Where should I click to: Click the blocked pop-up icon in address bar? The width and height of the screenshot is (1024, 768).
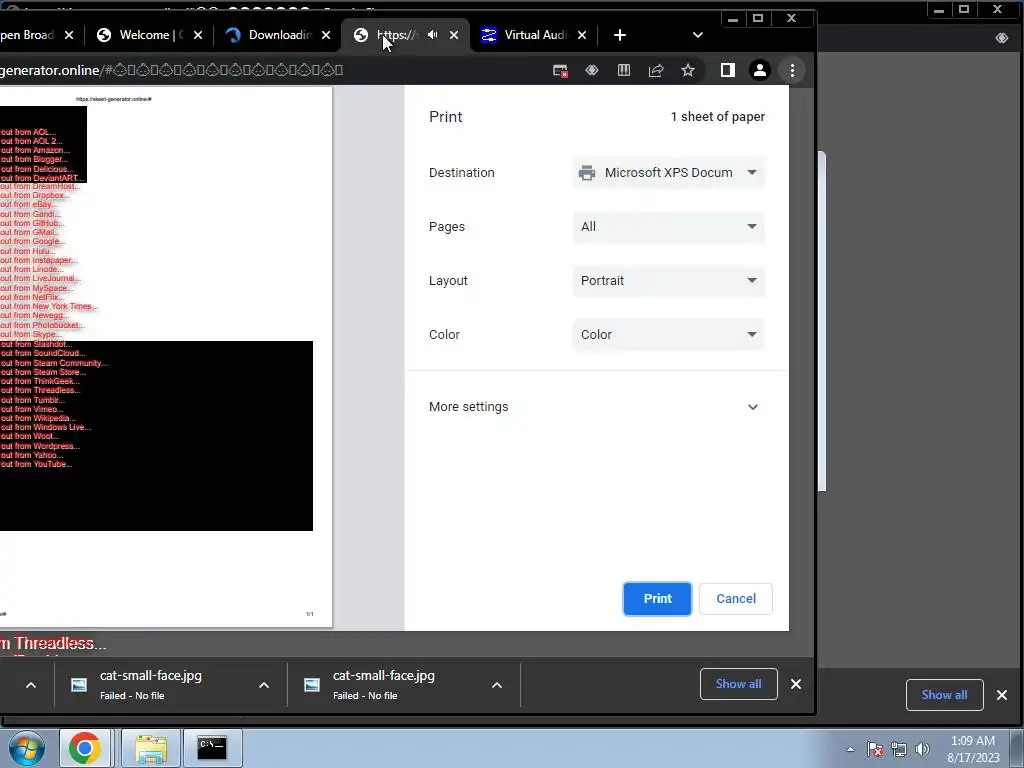560,71
